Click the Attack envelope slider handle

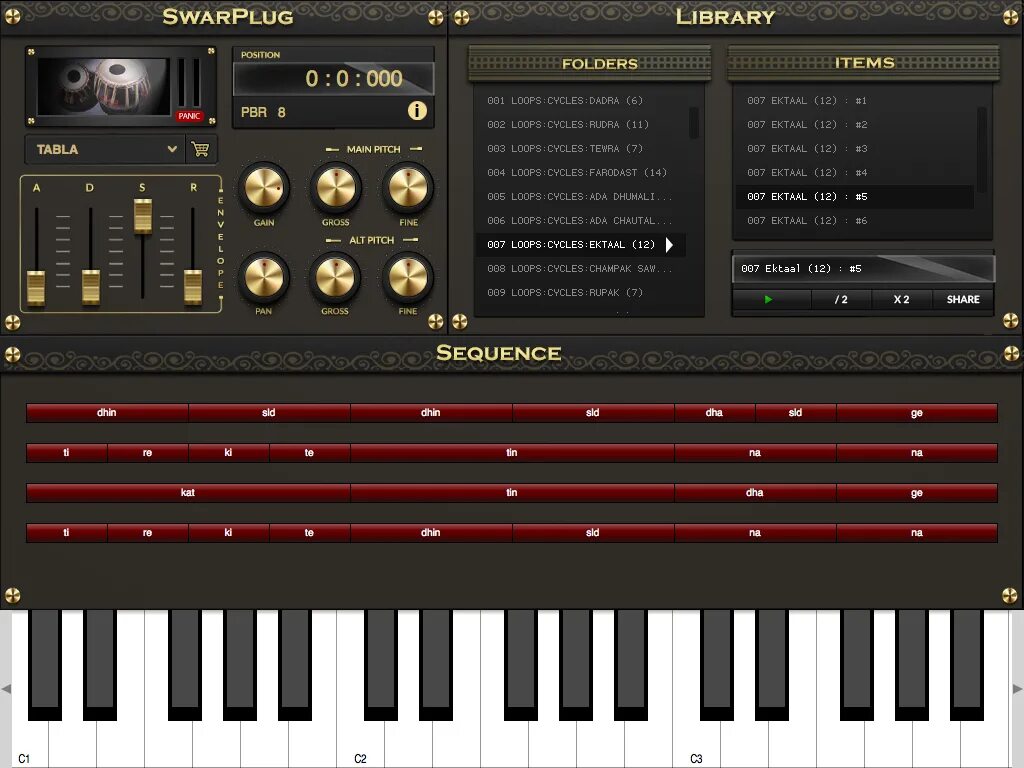coord(36,287)
